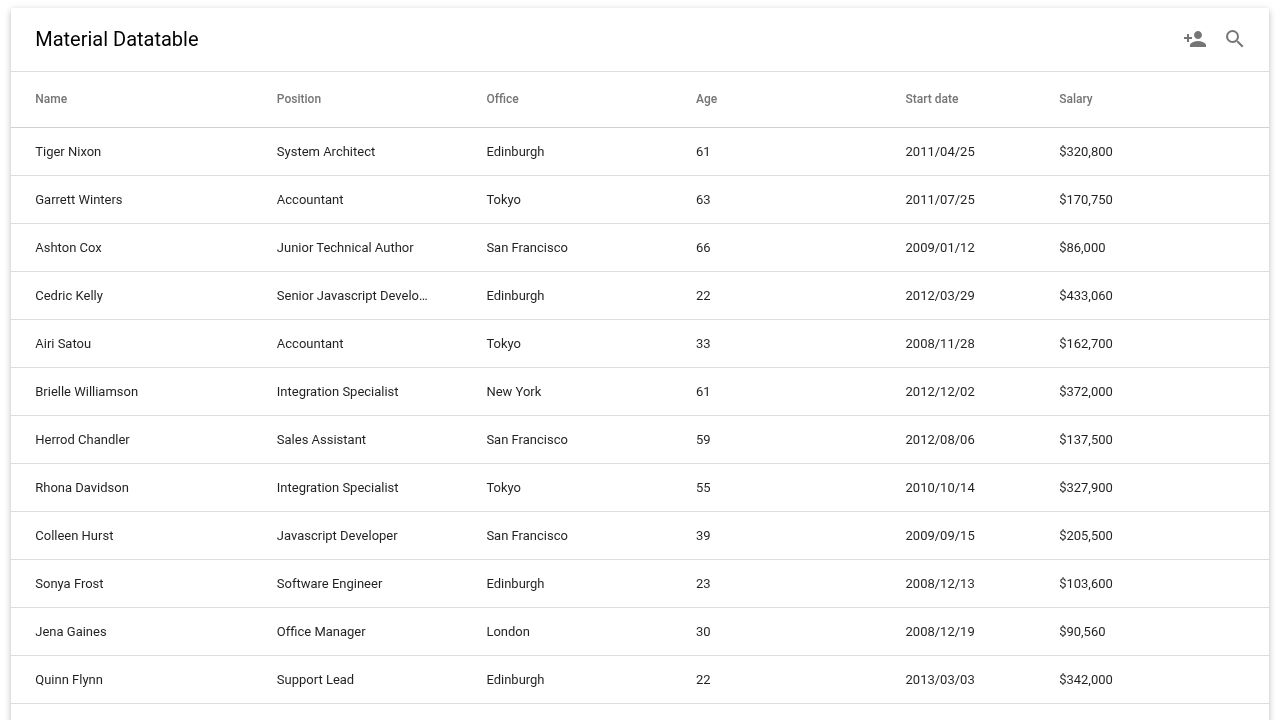The height and width of the screenshot is (720, 1280).
Task: Sort table by Office column
Action: point(503,99)
